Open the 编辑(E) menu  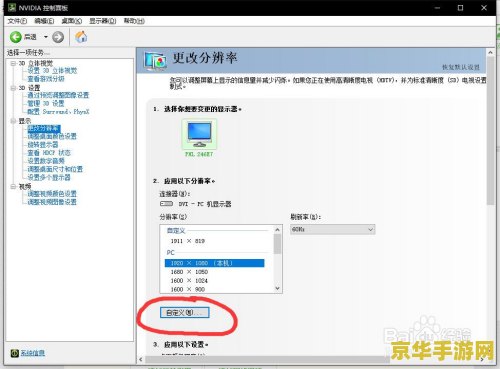[44, 21]
